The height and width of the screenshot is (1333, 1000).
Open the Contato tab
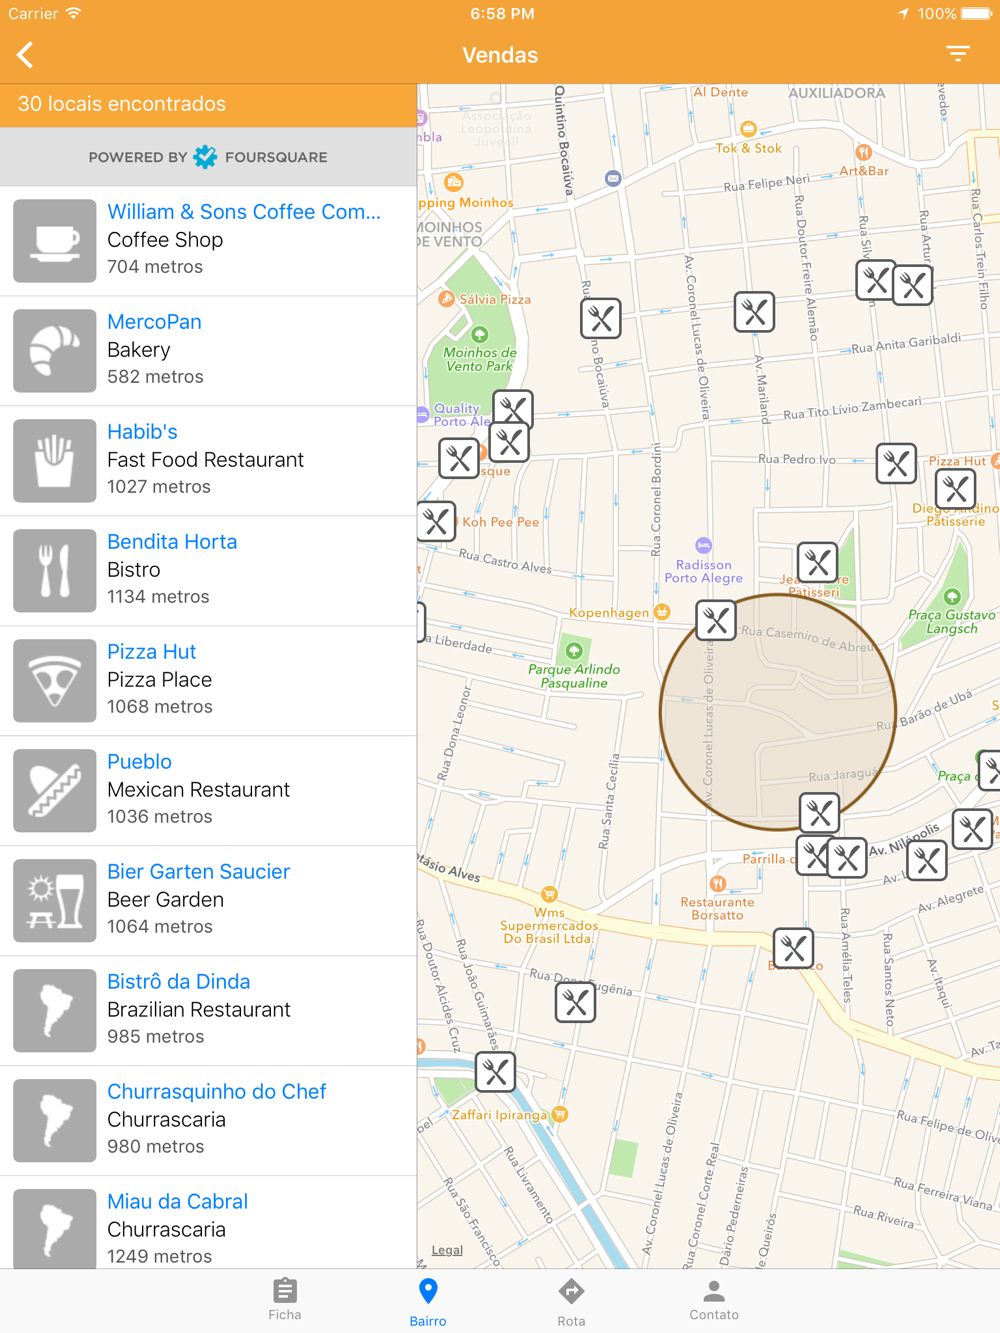714,1300
